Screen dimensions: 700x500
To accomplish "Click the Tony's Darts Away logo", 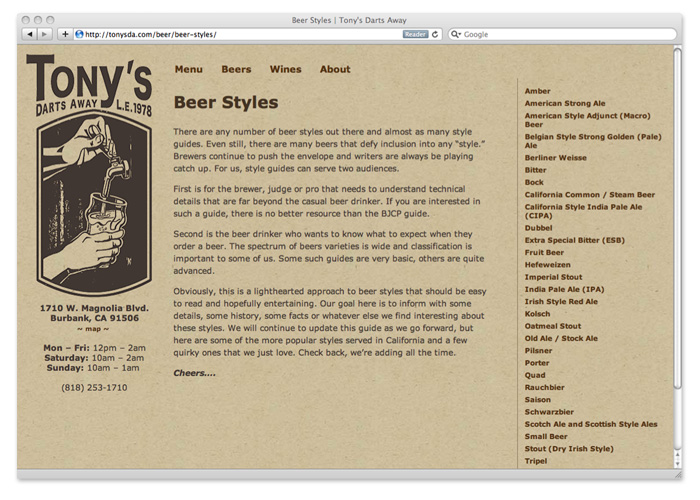I will pos(89,85).
